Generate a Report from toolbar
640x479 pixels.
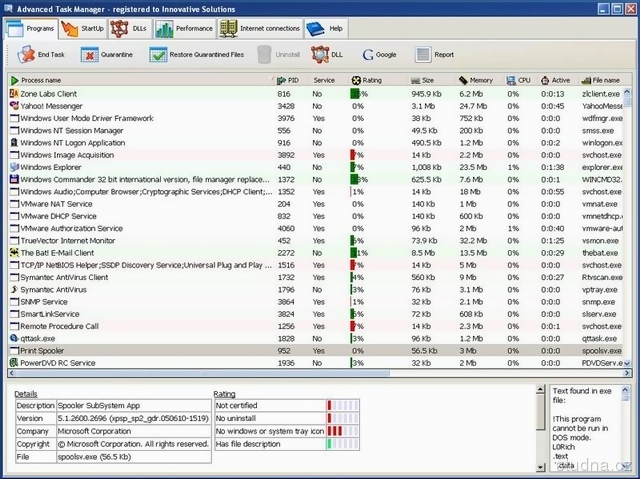point(434,55)
